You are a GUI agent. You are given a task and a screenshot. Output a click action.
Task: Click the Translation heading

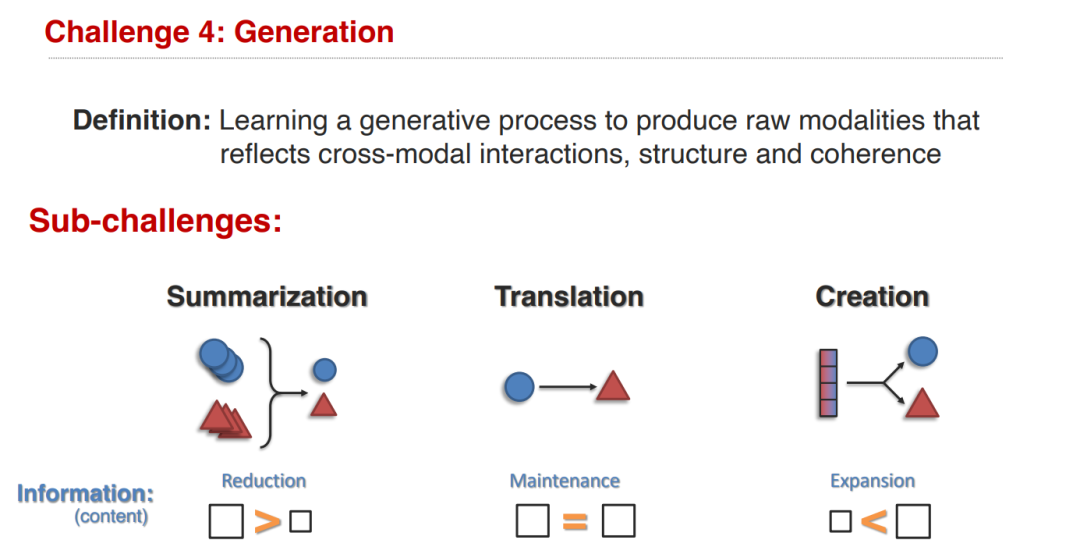(569, 297)
